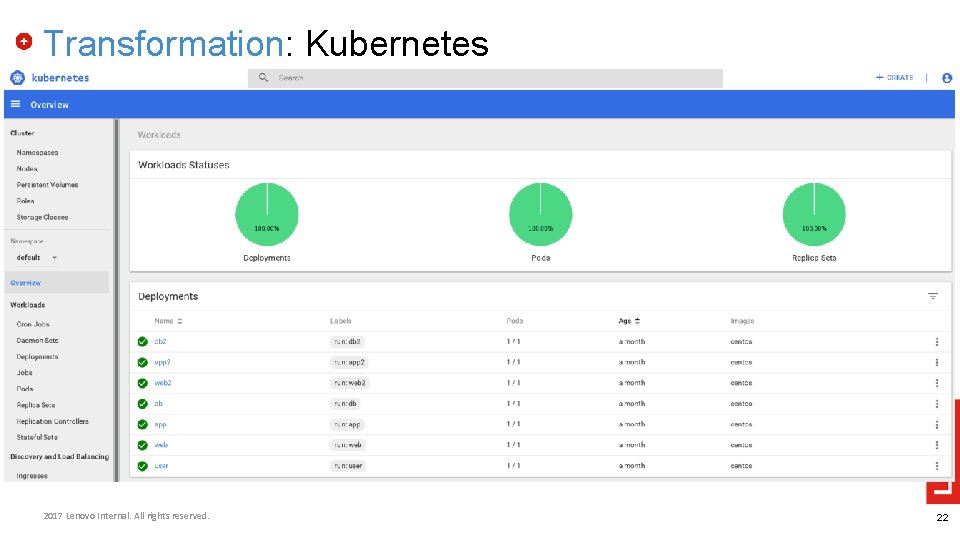Open actions menu for db deployment
The image size is (960, 540).
[x=937, y=403]
